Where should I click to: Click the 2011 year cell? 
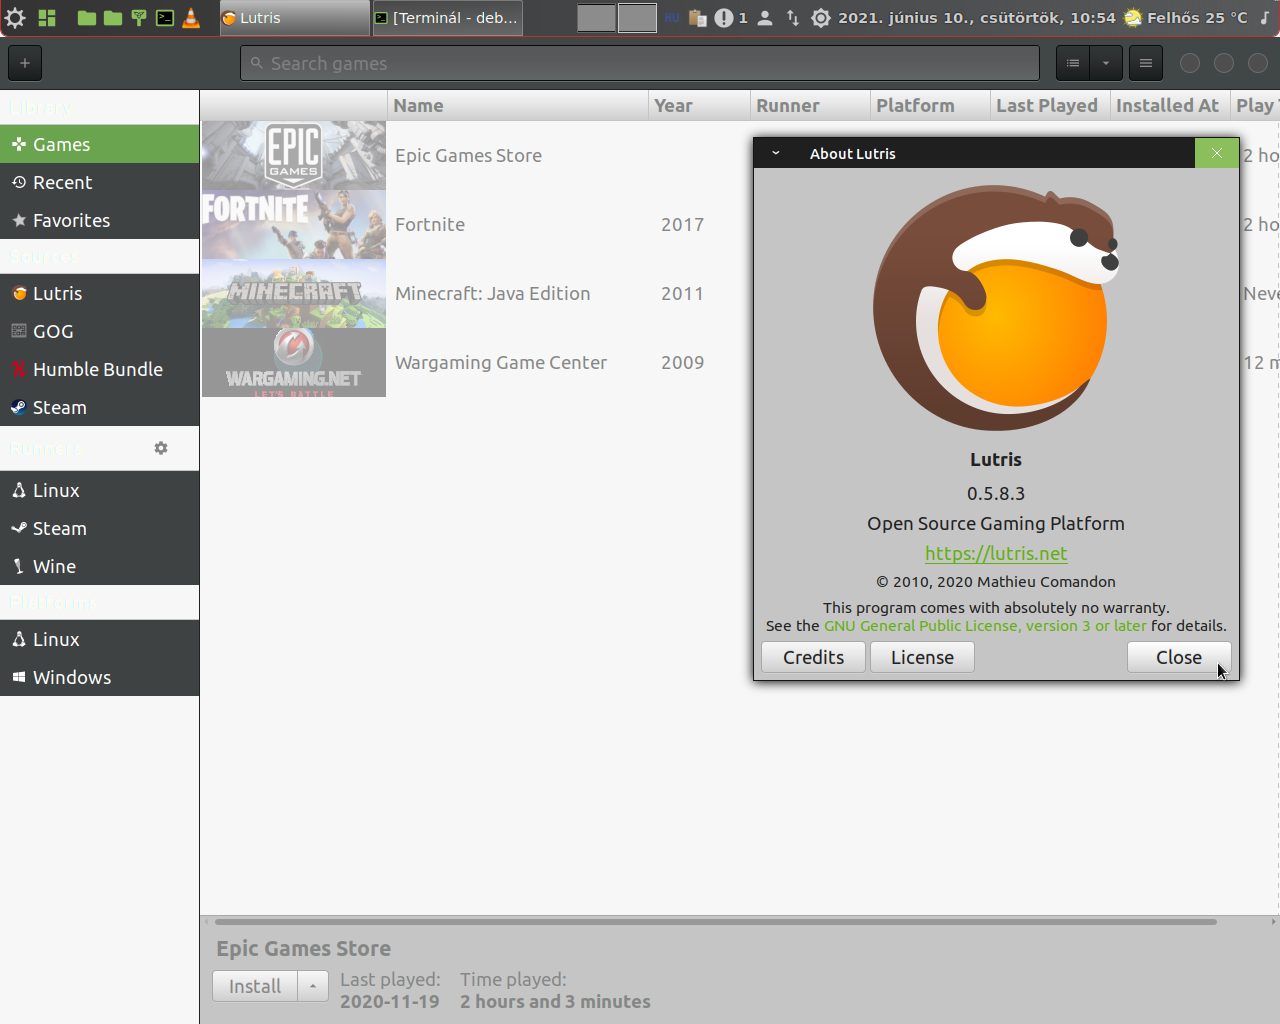pos(682,293)
